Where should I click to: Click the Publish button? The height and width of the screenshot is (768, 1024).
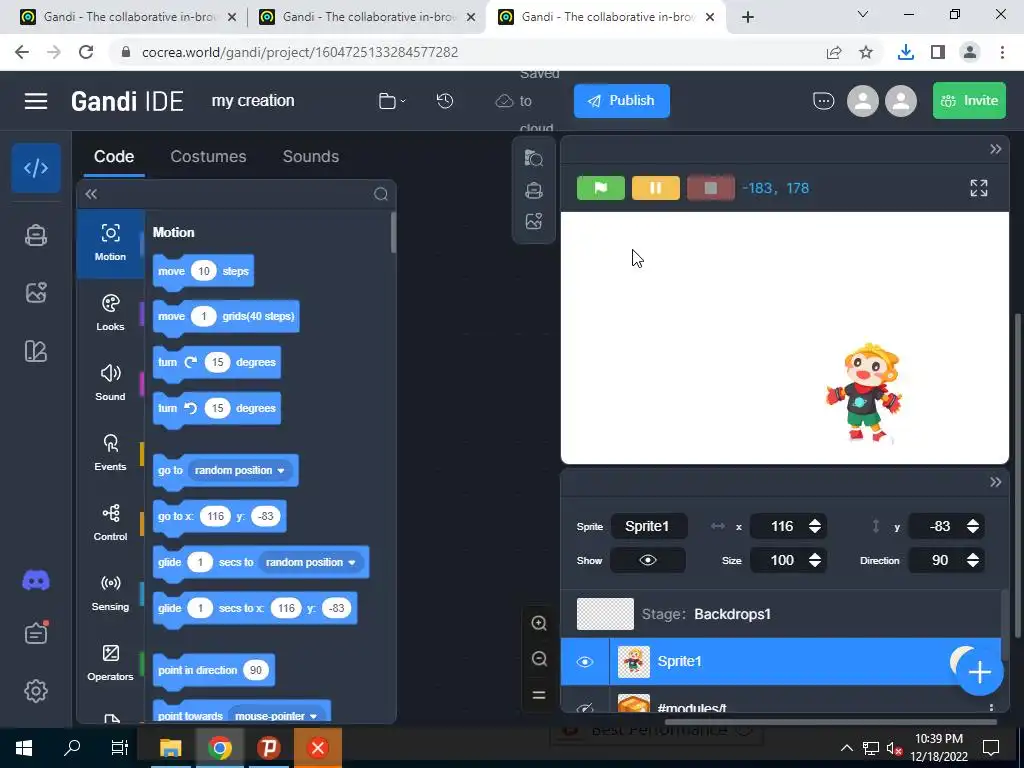(622, 101)
